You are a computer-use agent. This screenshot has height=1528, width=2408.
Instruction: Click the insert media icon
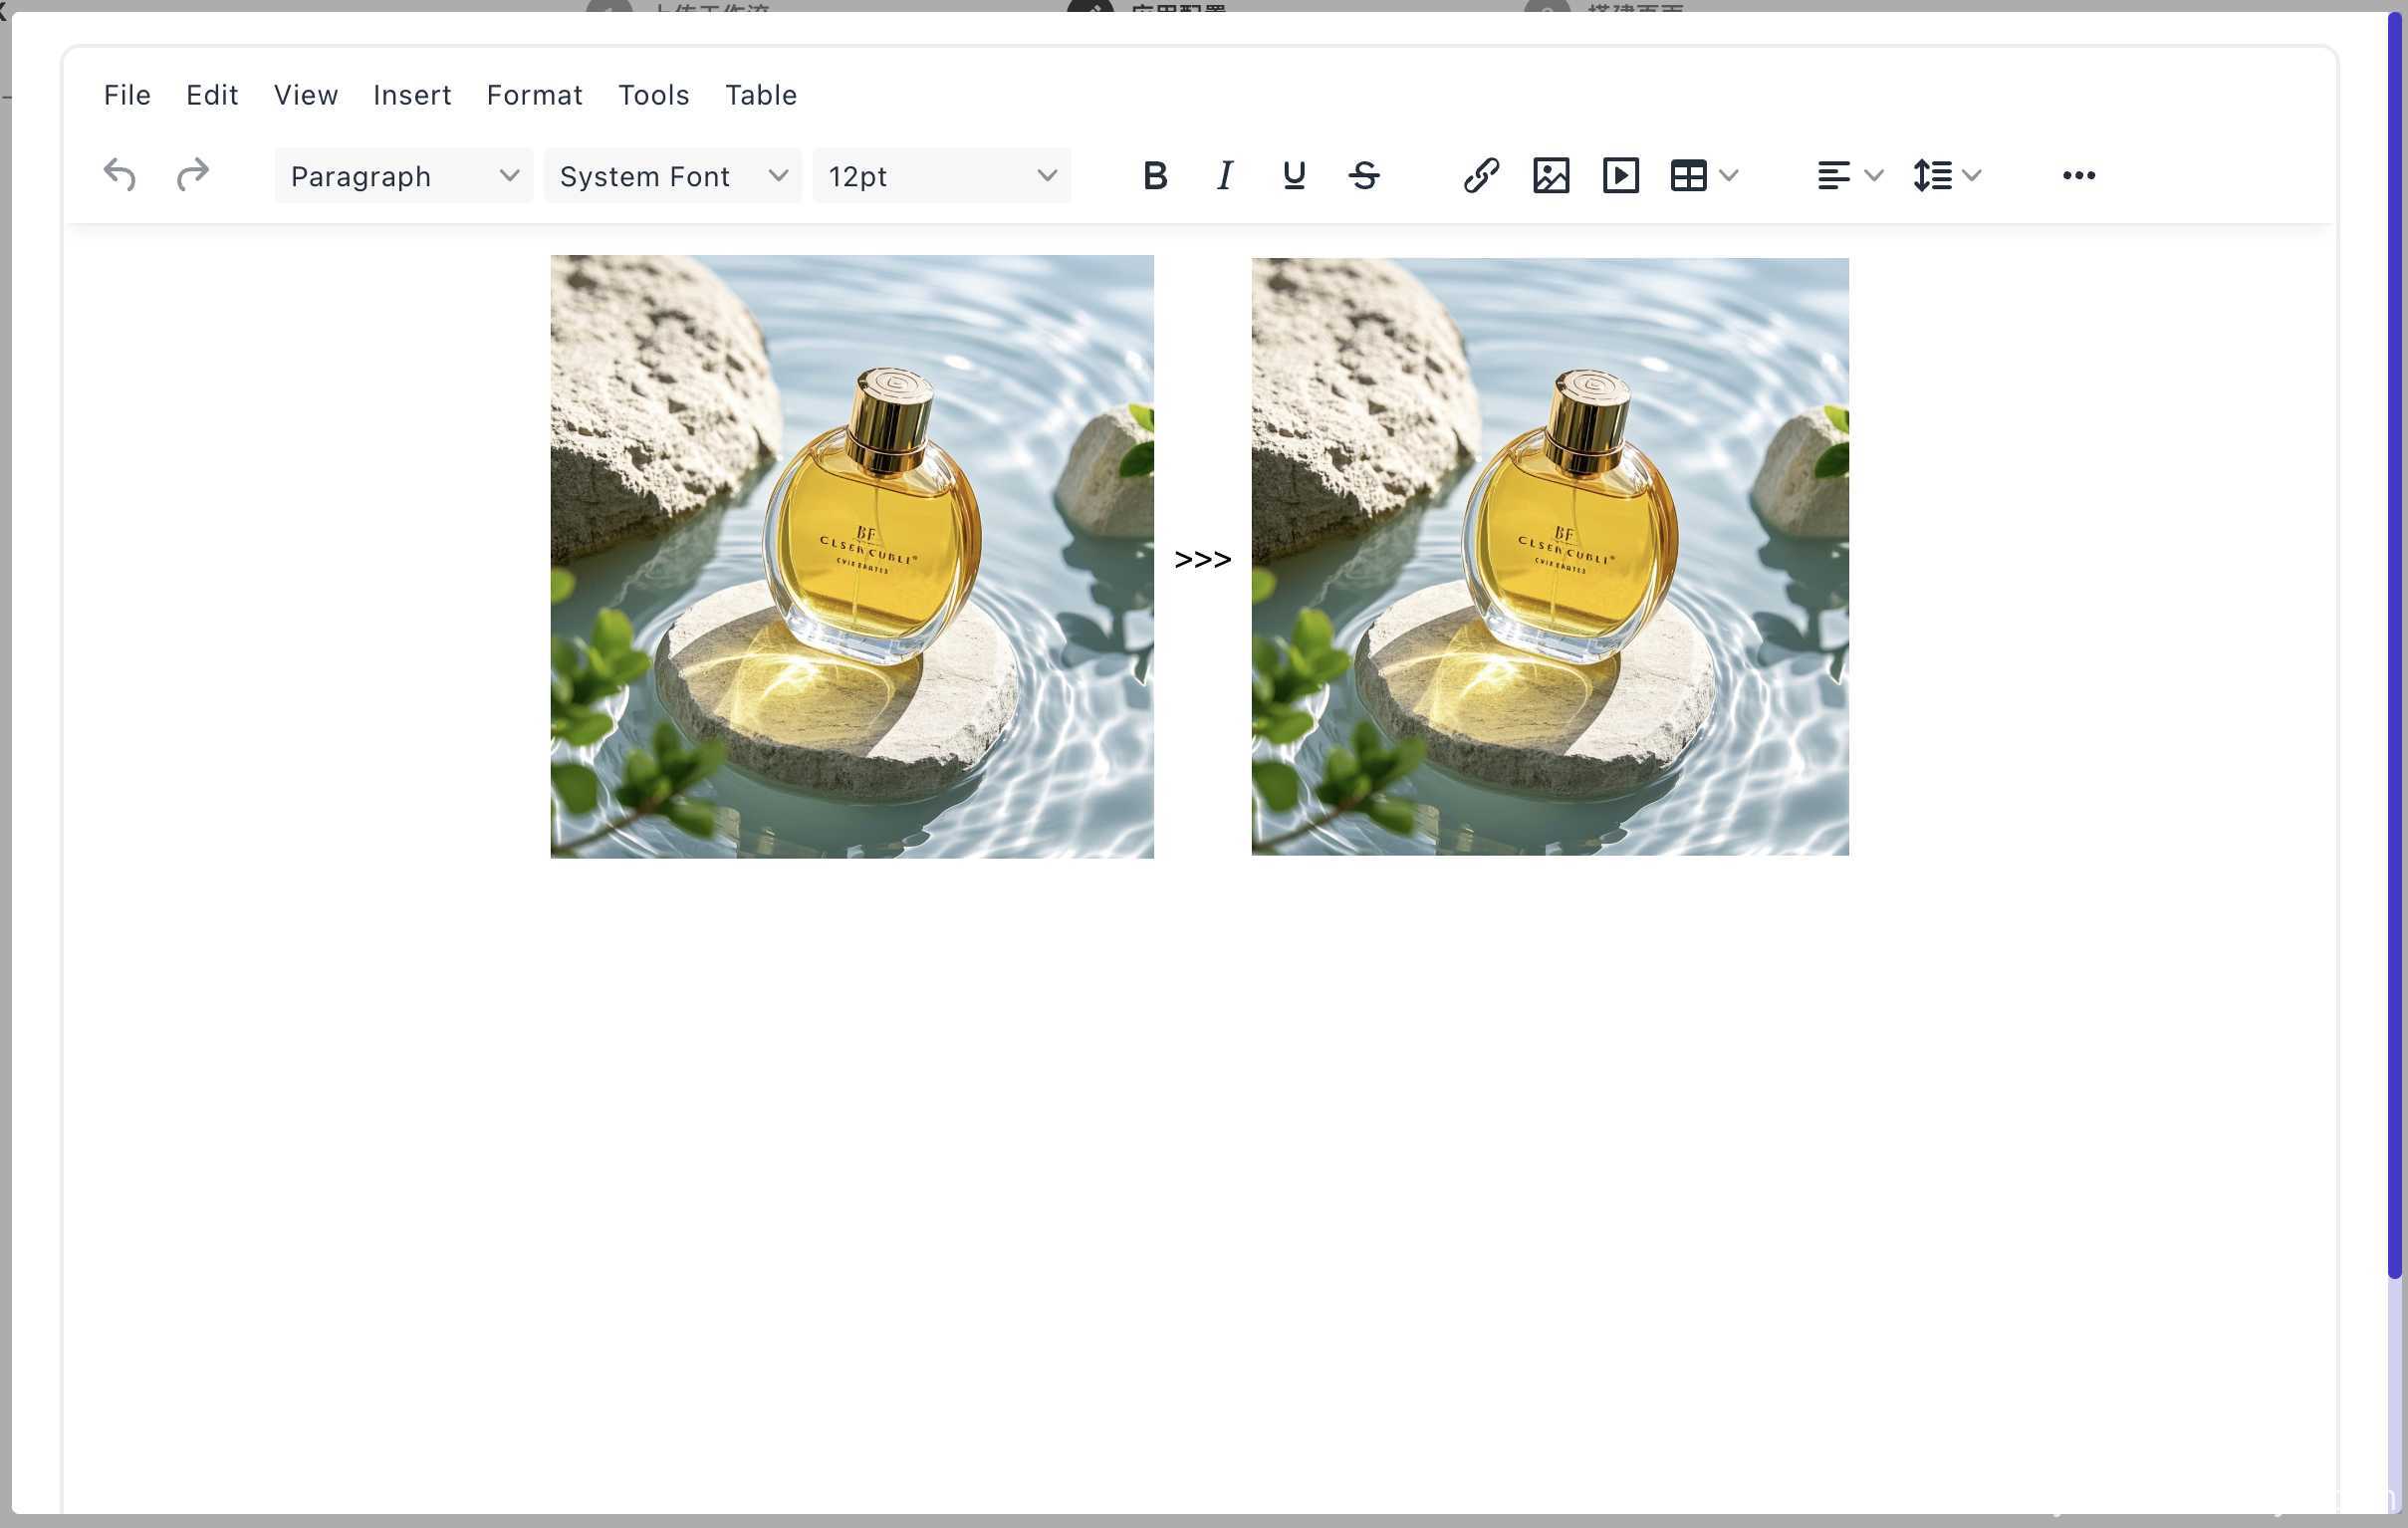1620,176
